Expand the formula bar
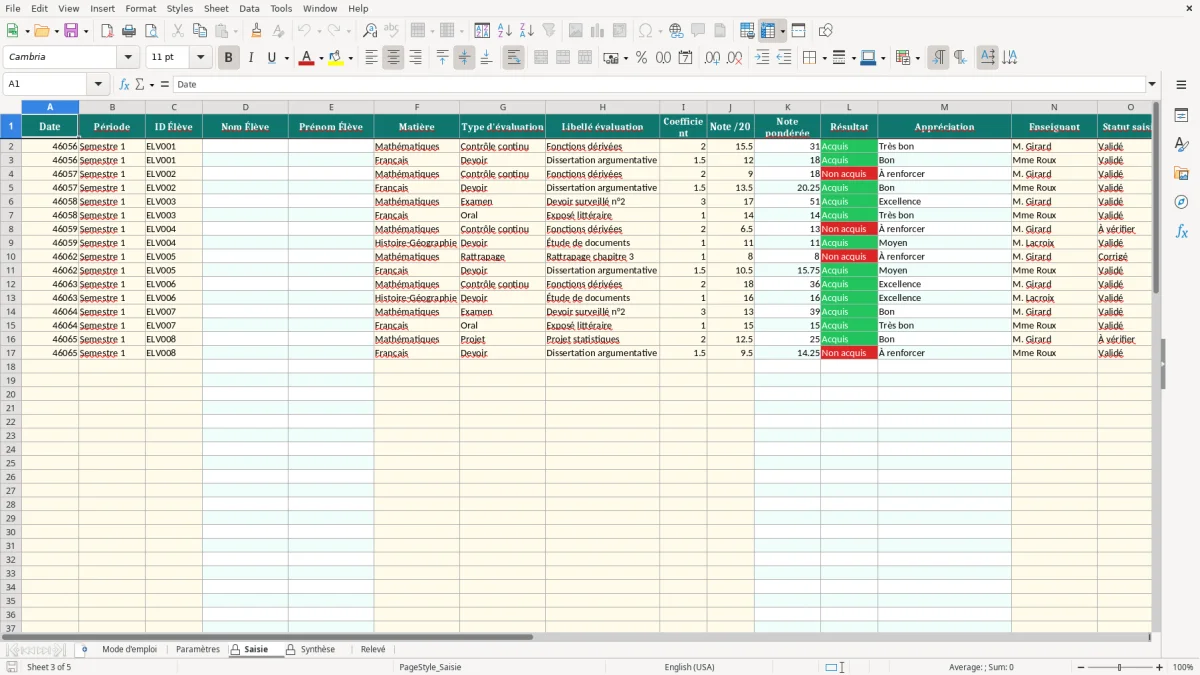The width and height of the screenshot is (1200, 675). coord(1152,84)
